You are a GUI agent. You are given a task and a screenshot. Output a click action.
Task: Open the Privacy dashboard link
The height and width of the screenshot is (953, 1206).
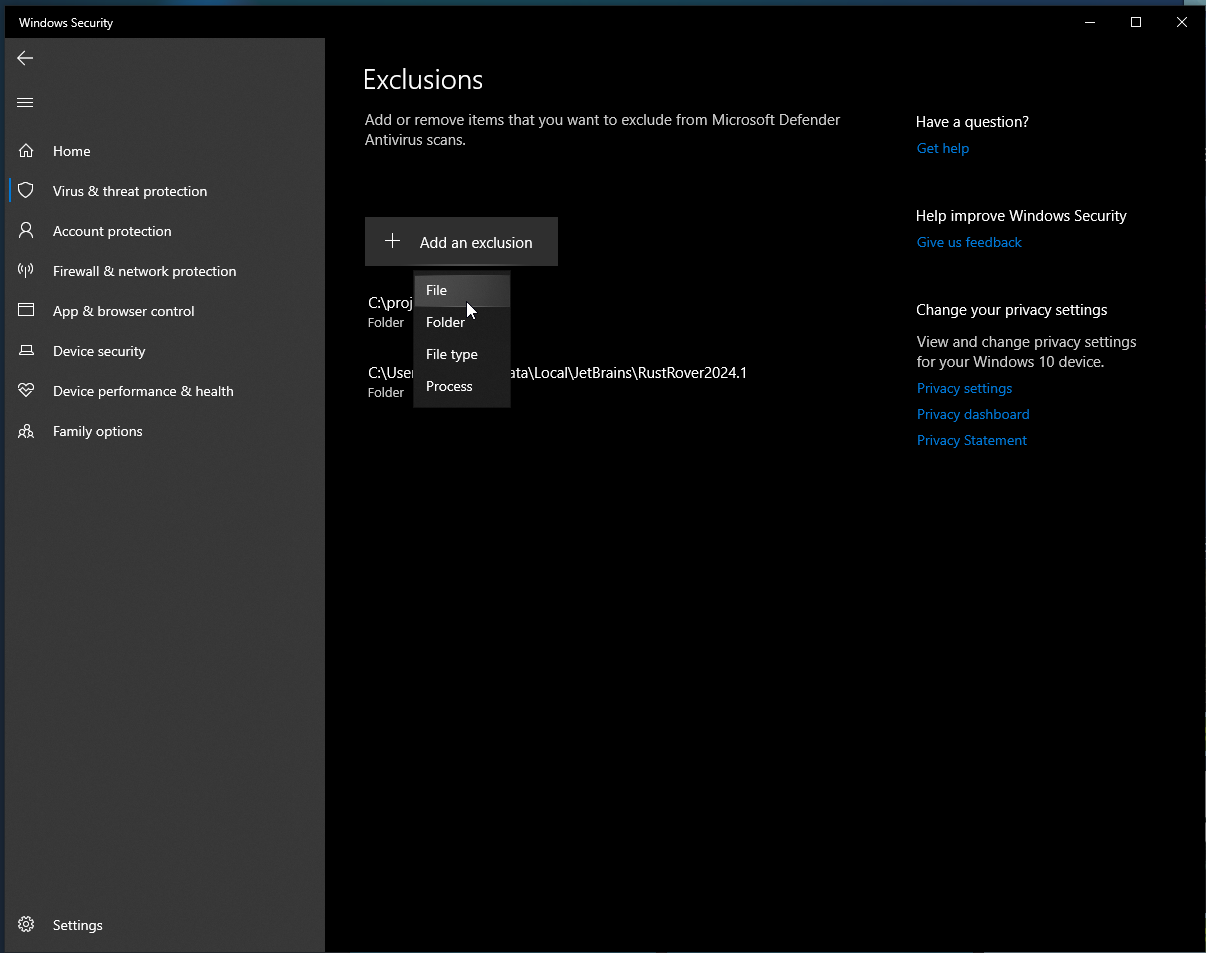973,414
